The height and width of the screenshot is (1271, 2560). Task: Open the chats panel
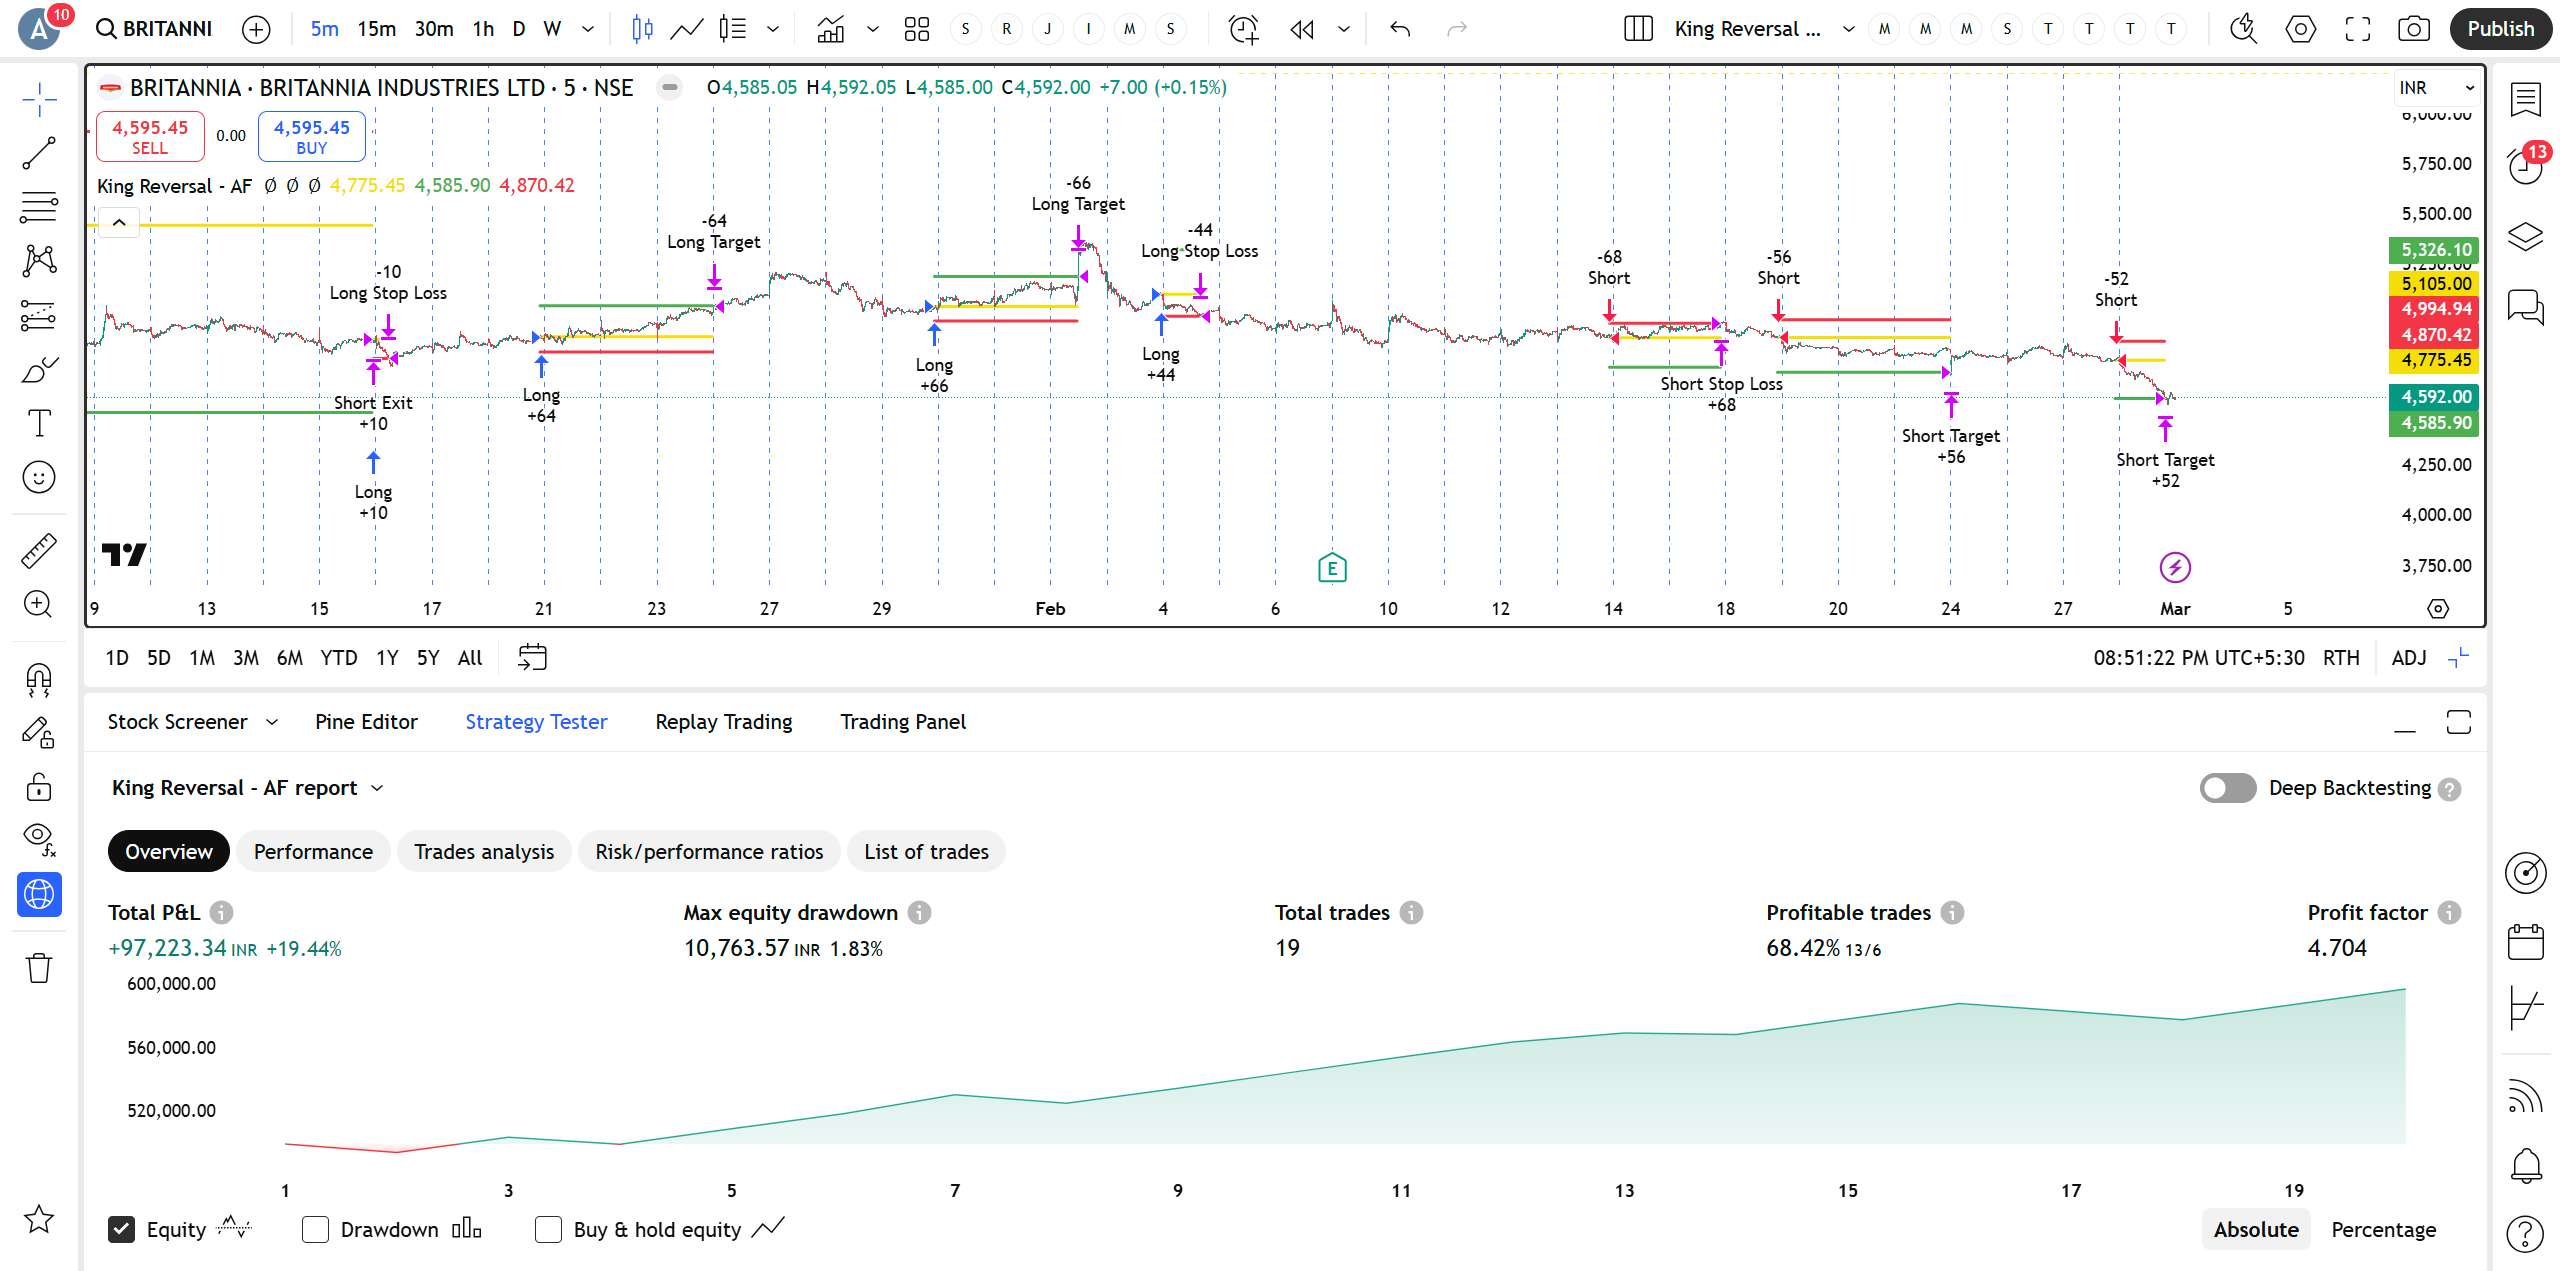[2526, 306]
